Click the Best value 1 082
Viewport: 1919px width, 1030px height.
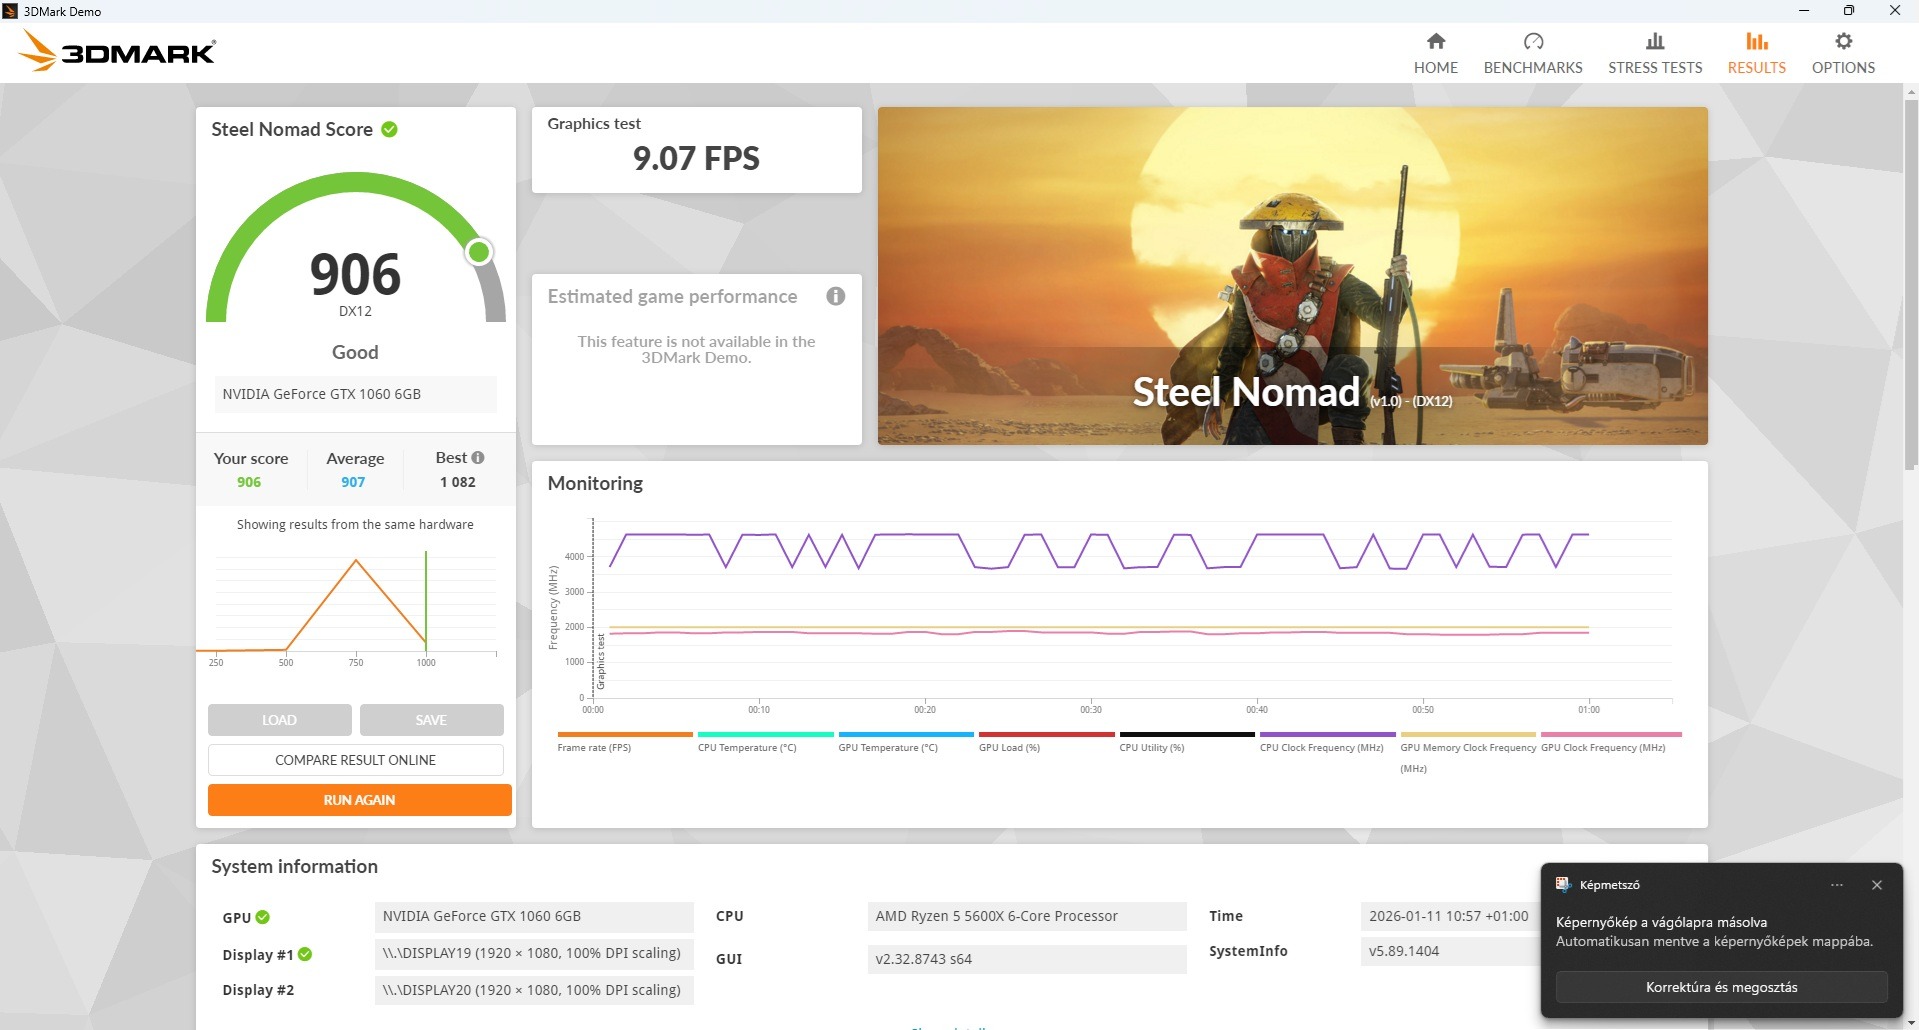(x=458, y=482)
